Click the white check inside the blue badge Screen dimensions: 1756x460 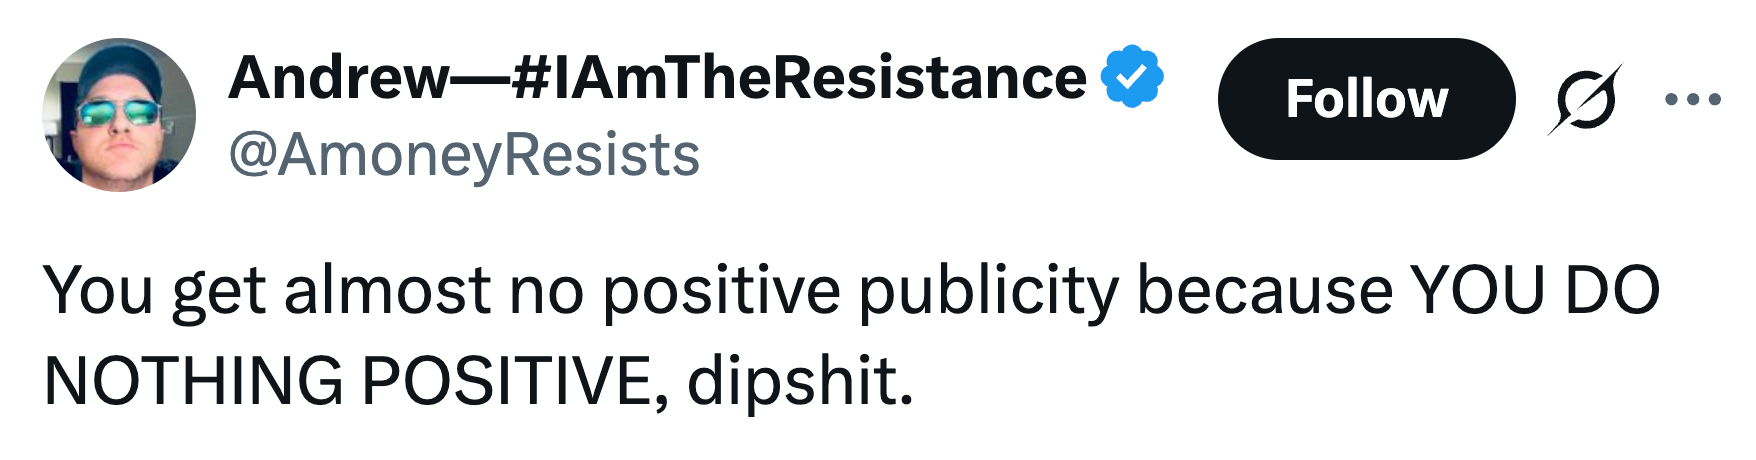1132,76
